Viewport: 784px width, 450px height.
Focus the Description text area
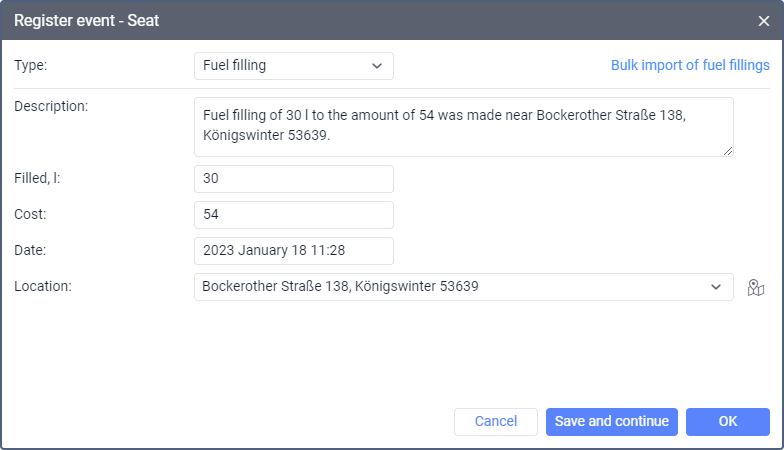point(463,126)
